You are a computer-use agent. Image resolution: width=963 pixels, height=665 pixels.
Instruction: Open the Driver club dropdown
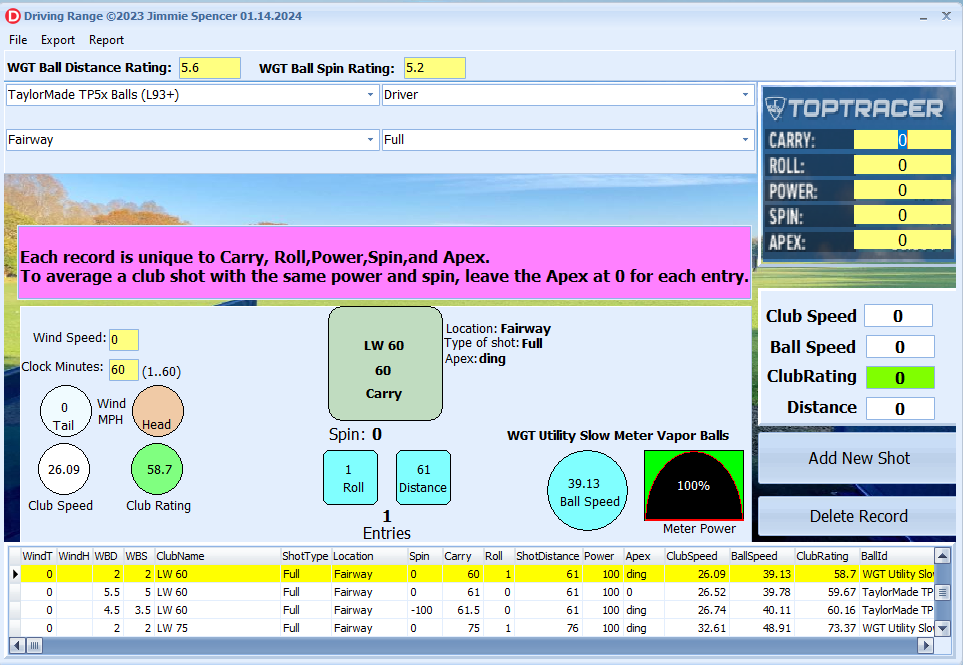click(x=745, y=95)
